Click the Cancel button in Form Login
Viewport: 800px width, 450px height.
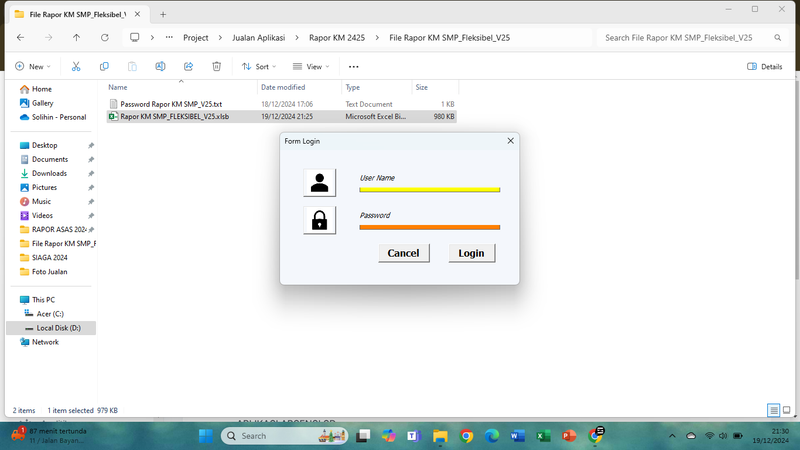point(403,253)
